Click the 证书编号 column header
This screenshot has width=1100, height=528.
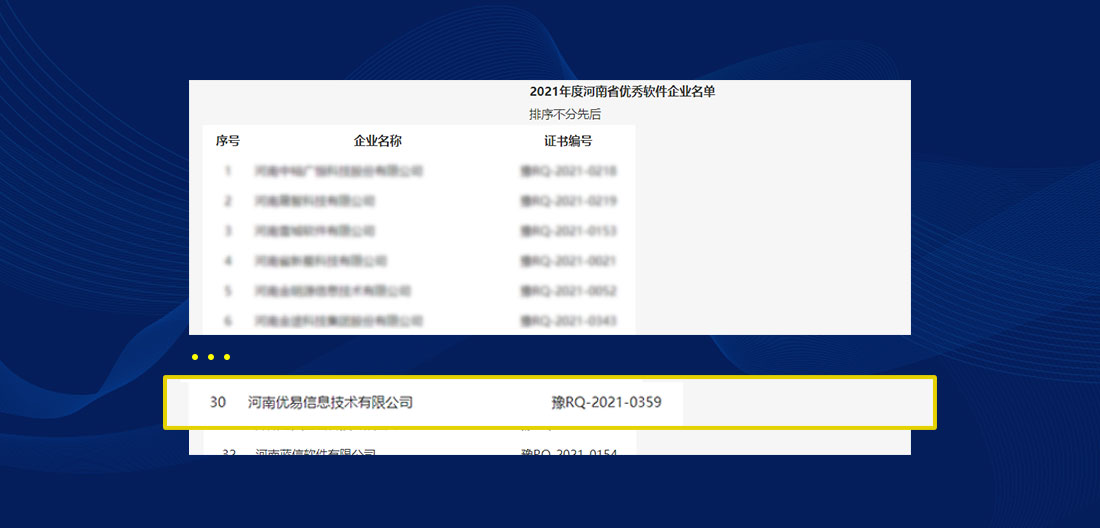coord(568,141)
